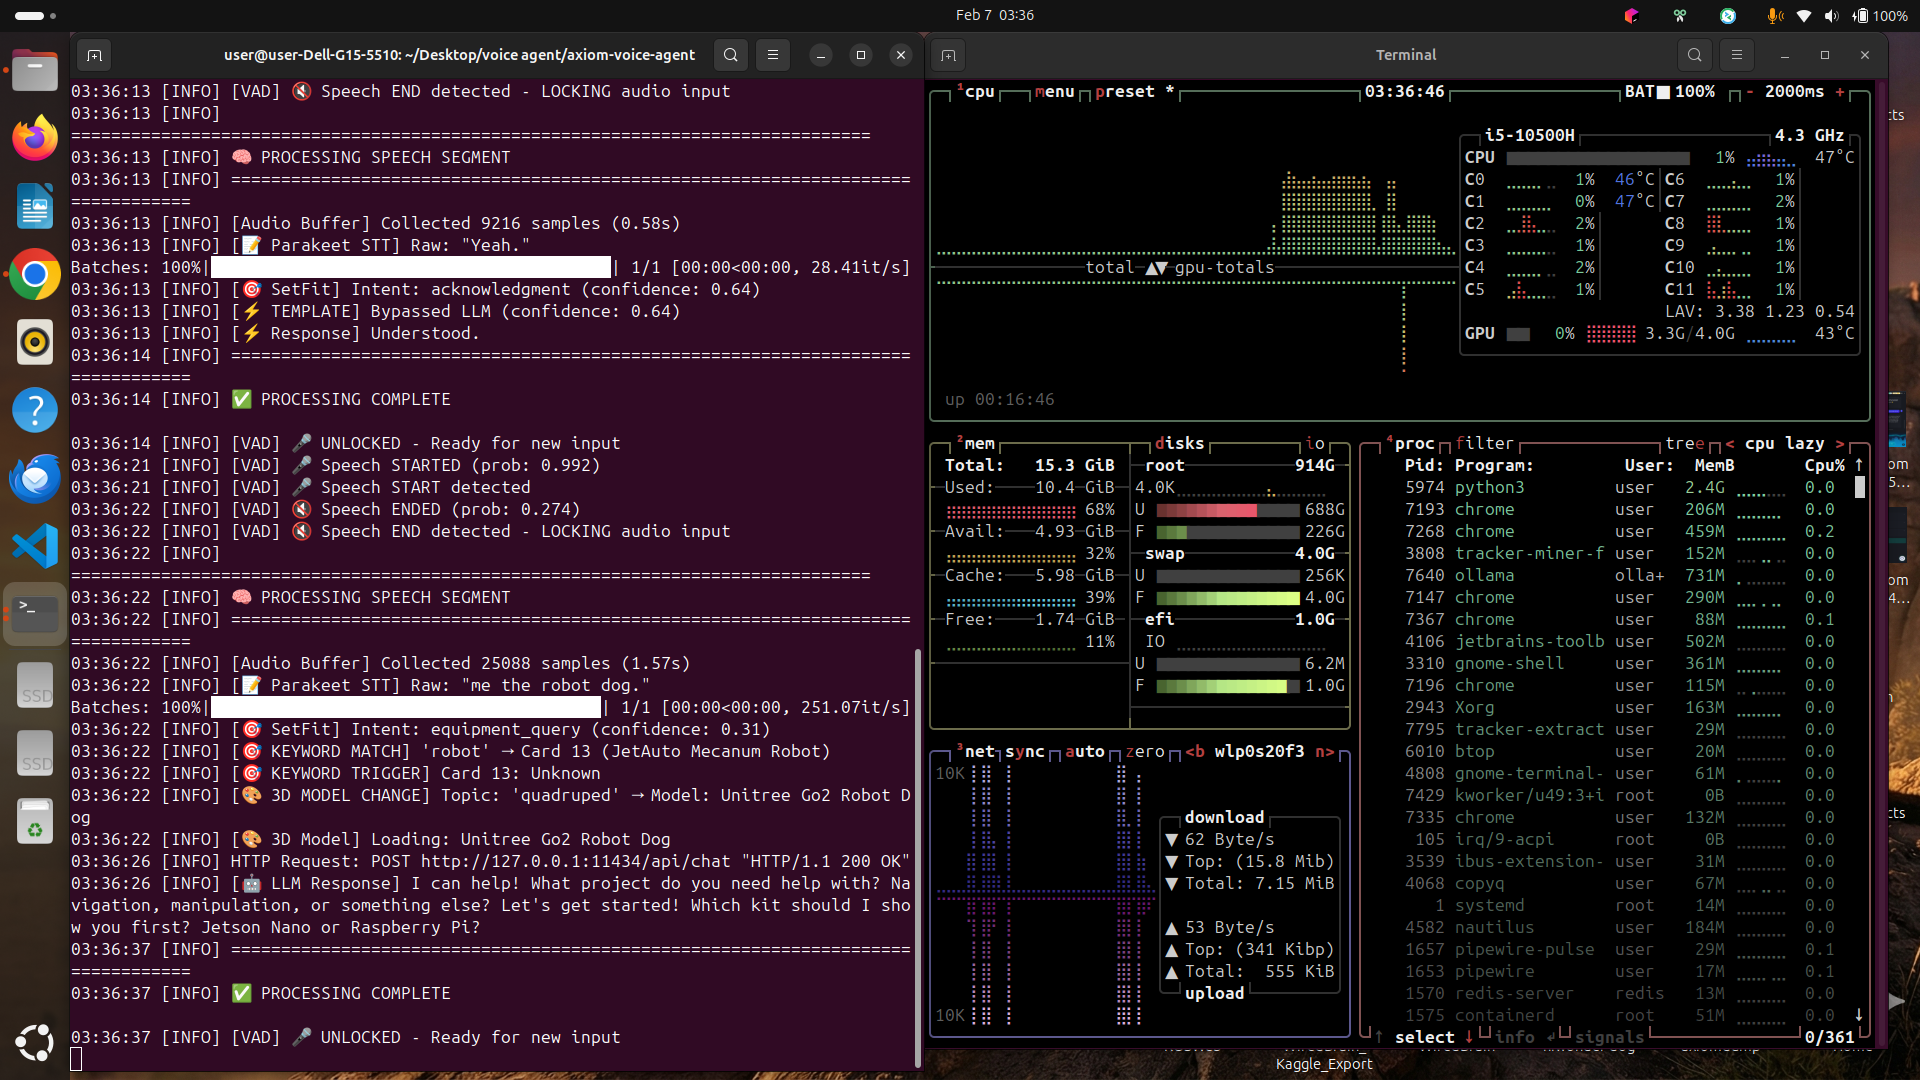Toggle io mode in btop disks box
The image size is (1920, 1080).
coord(1315,443)
